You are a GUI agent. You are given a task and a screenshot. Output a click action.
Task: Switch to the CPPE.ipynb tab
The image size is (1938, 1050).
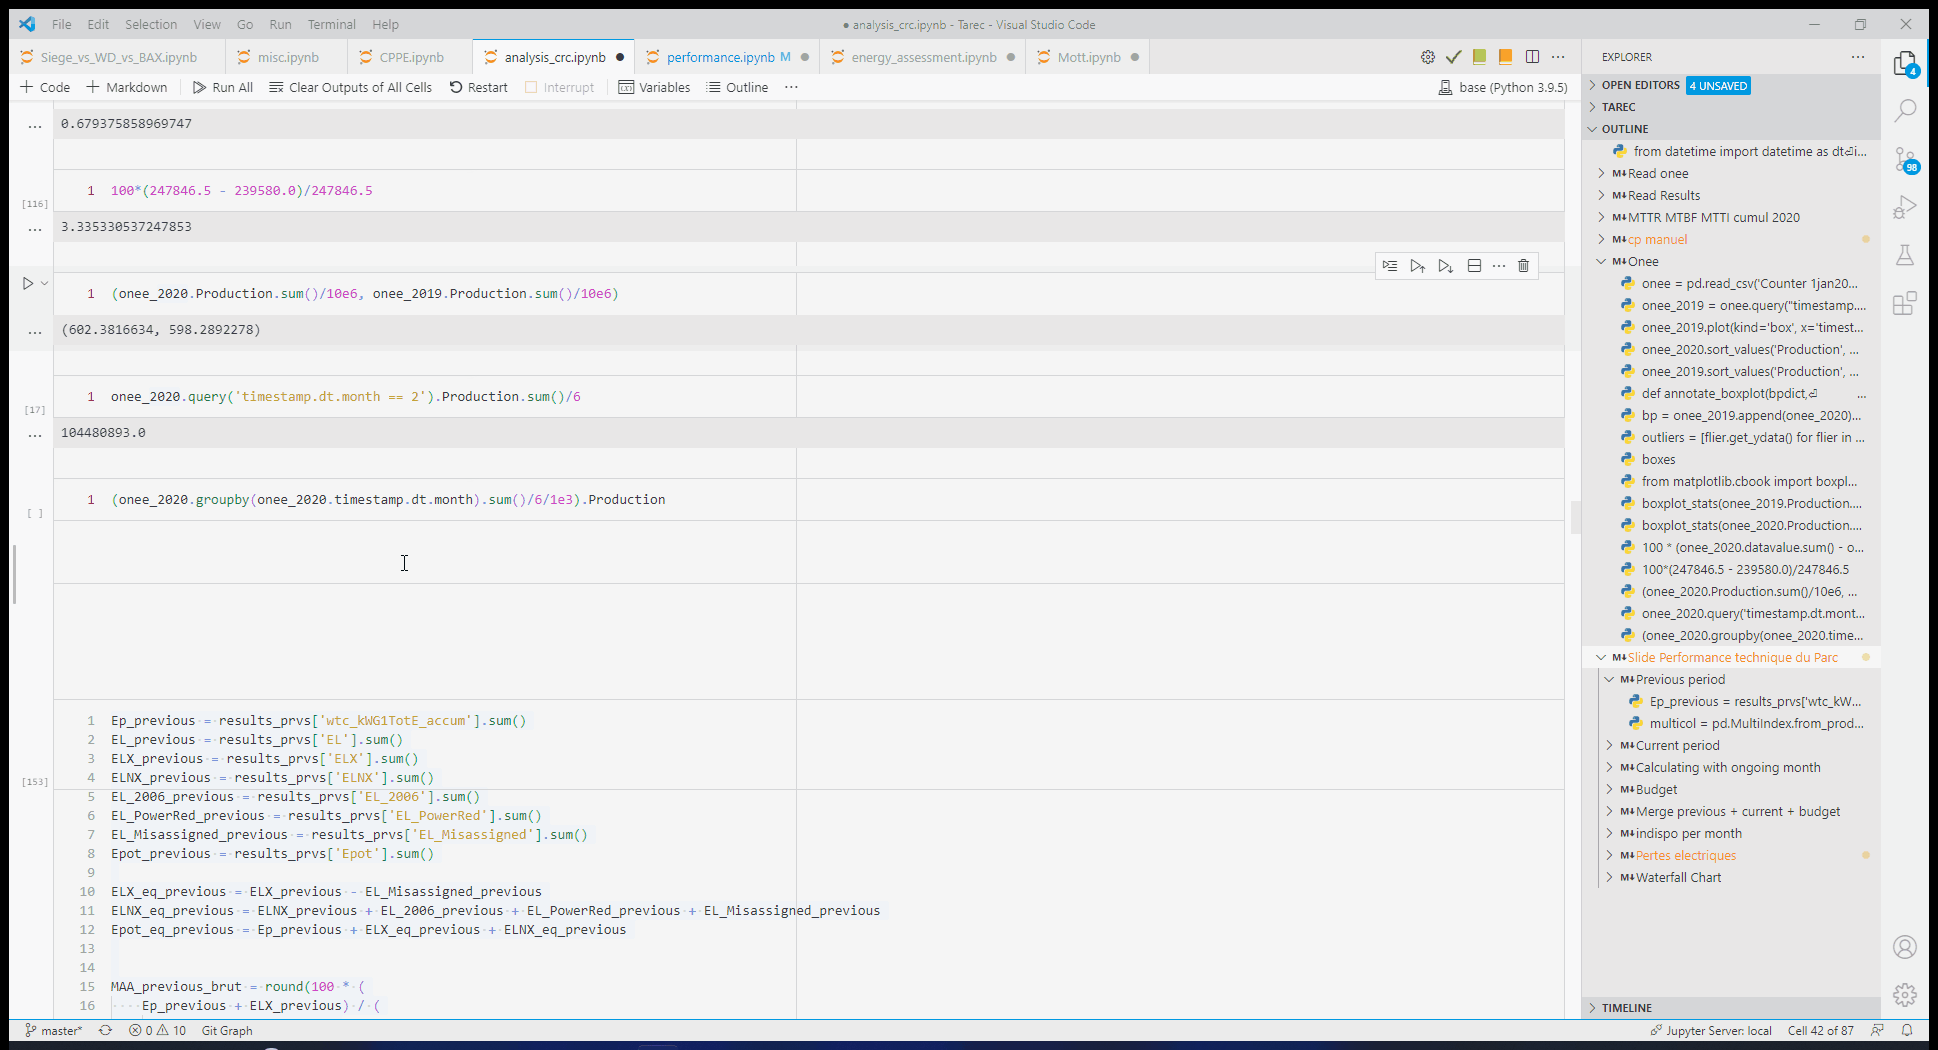click(411, 57)
